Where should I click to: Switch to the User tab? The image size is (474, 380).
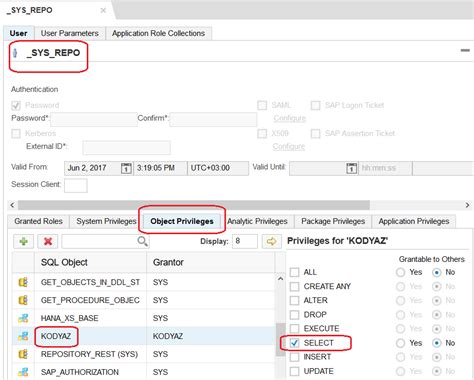(19, 33)
